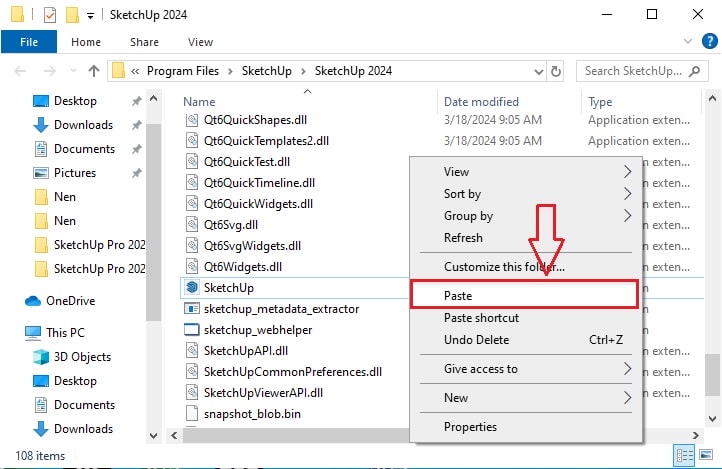This screenshot has width=722, height=469.
Task: Go forward with the Forward arrow
Action: click(x=49, y=71)
